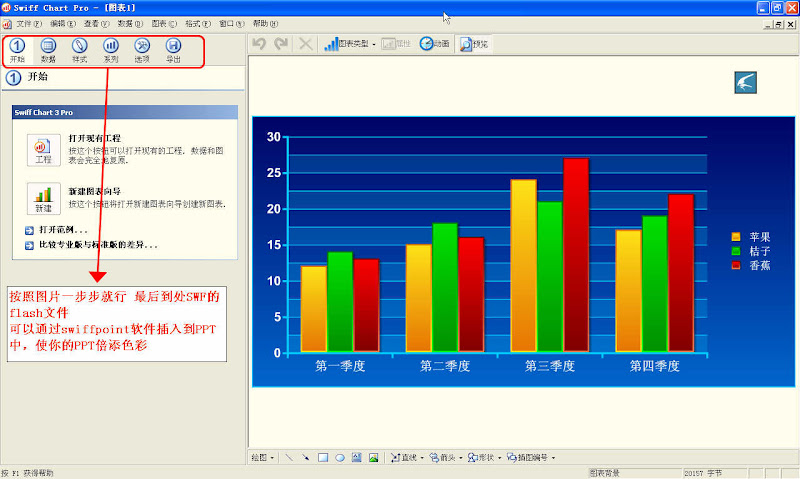Open the 格式 (Format) menu
800x479 pixels.
click(x=198, y=23)
